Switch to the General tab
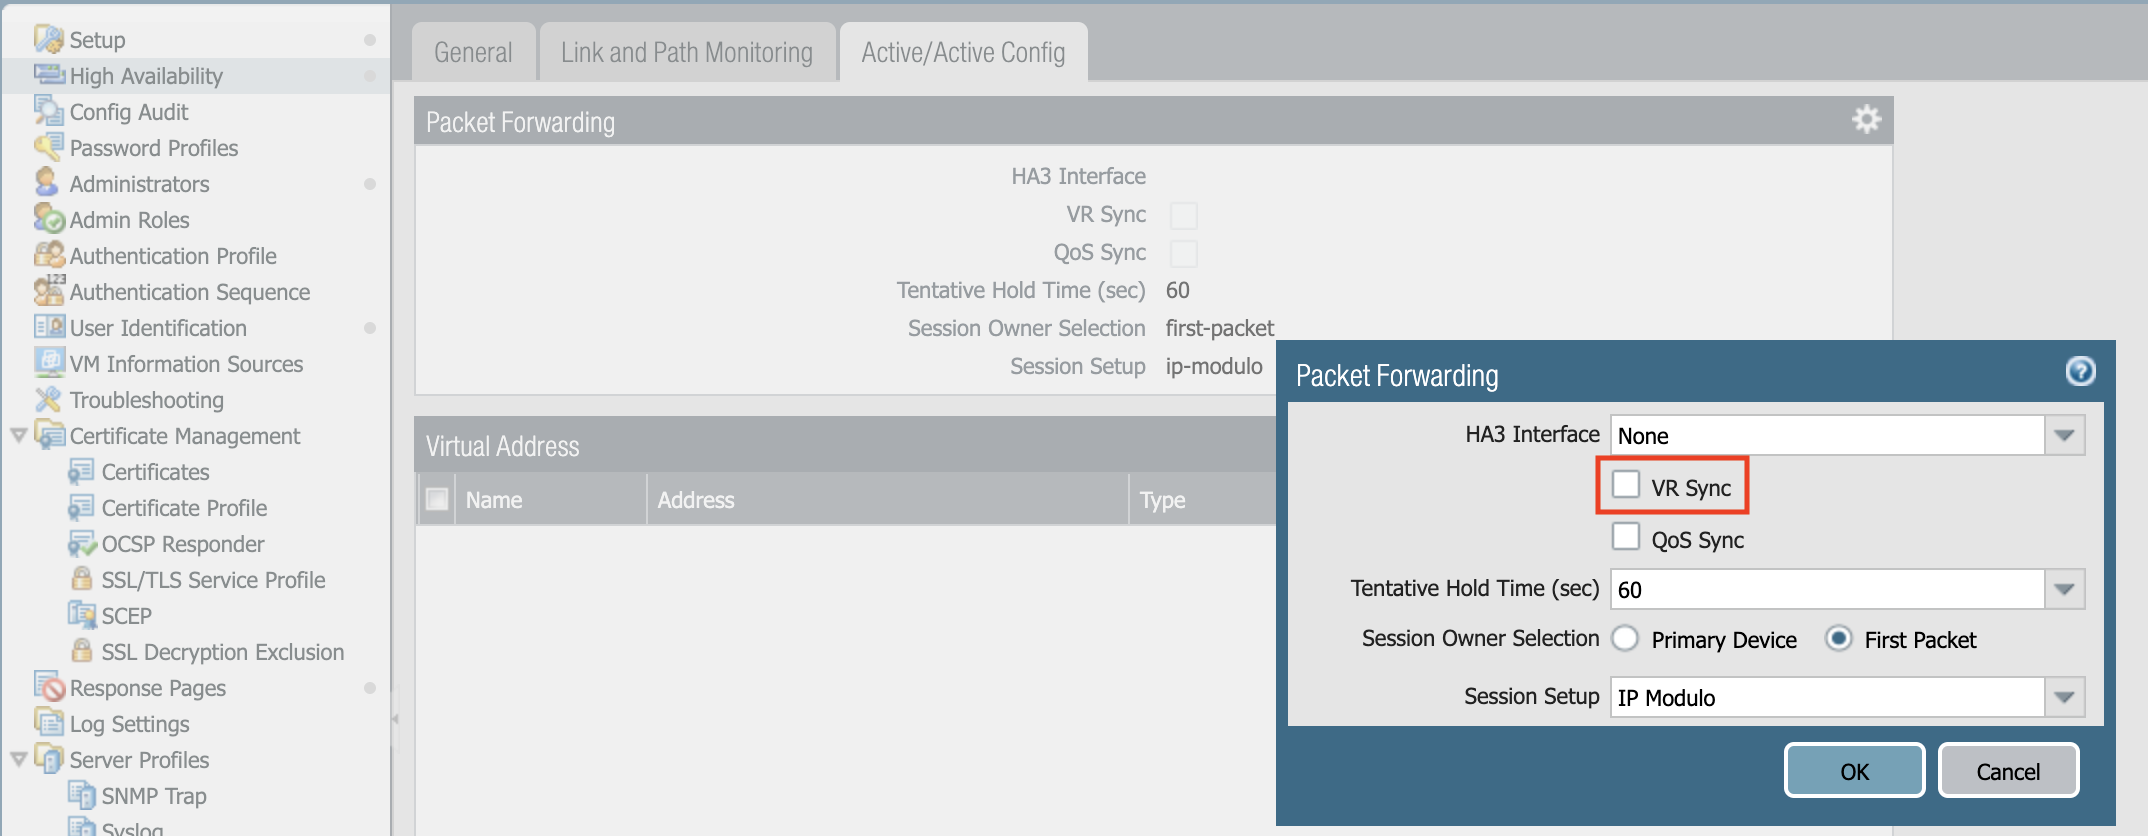This screenshot has height=836, width=2148. 473,52
